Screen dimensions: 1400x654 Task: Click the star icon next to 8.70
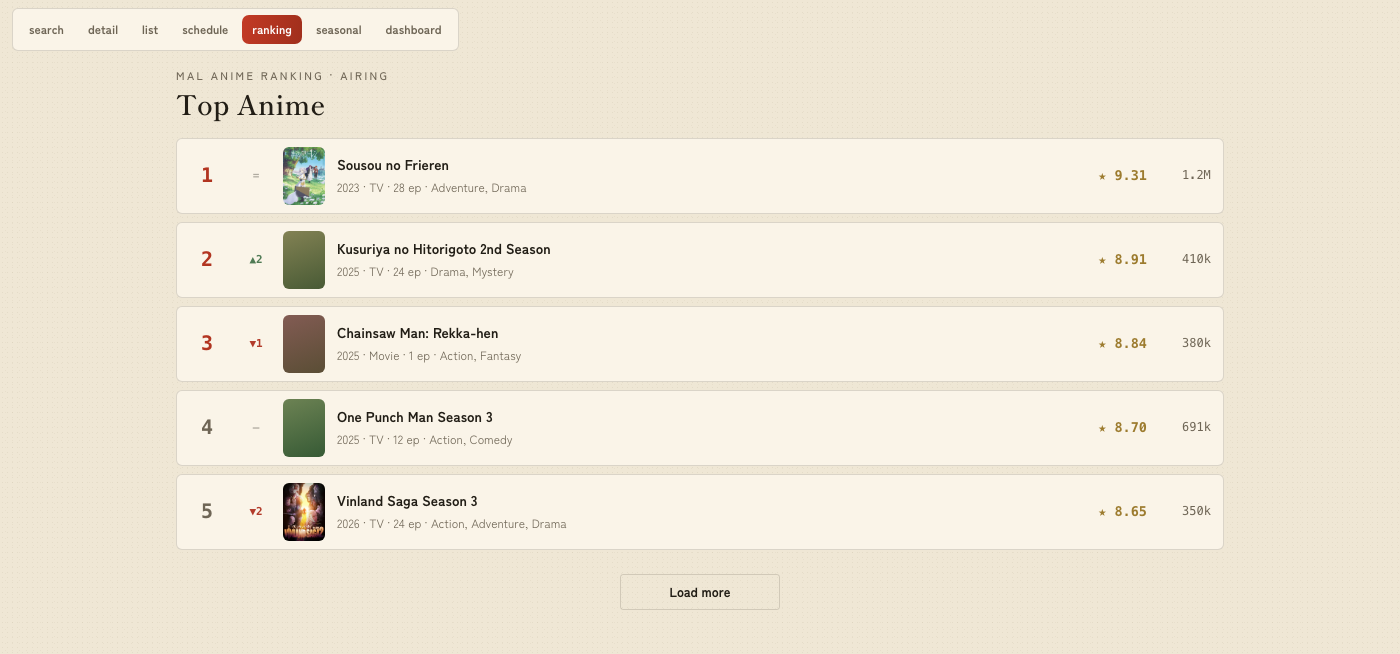[x=1102, y=428]
